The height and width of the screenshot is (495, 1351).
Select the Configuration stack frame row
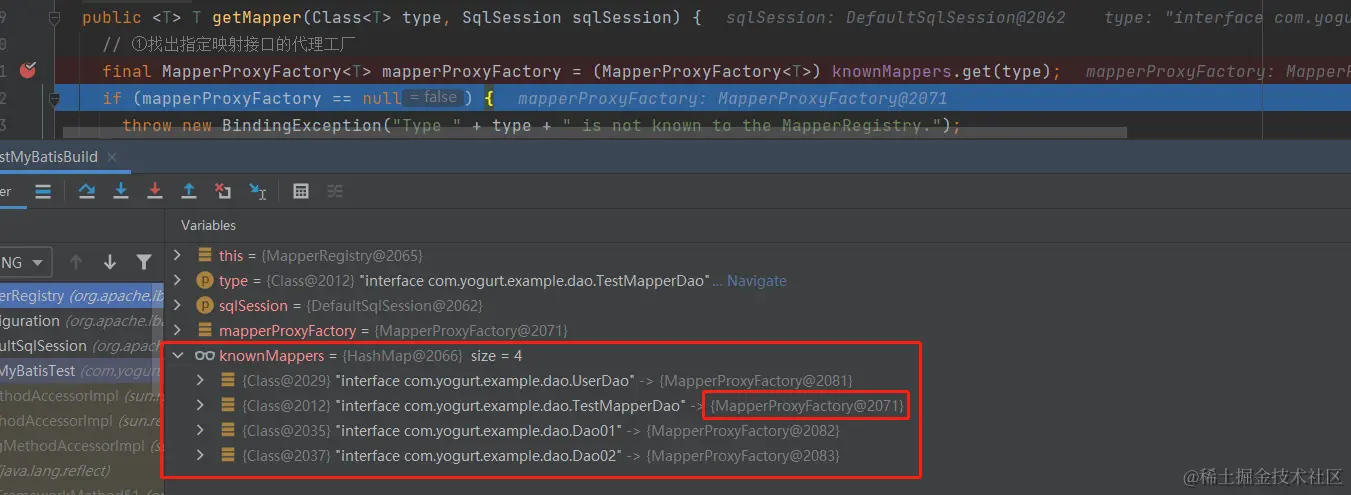coord(82,321)
